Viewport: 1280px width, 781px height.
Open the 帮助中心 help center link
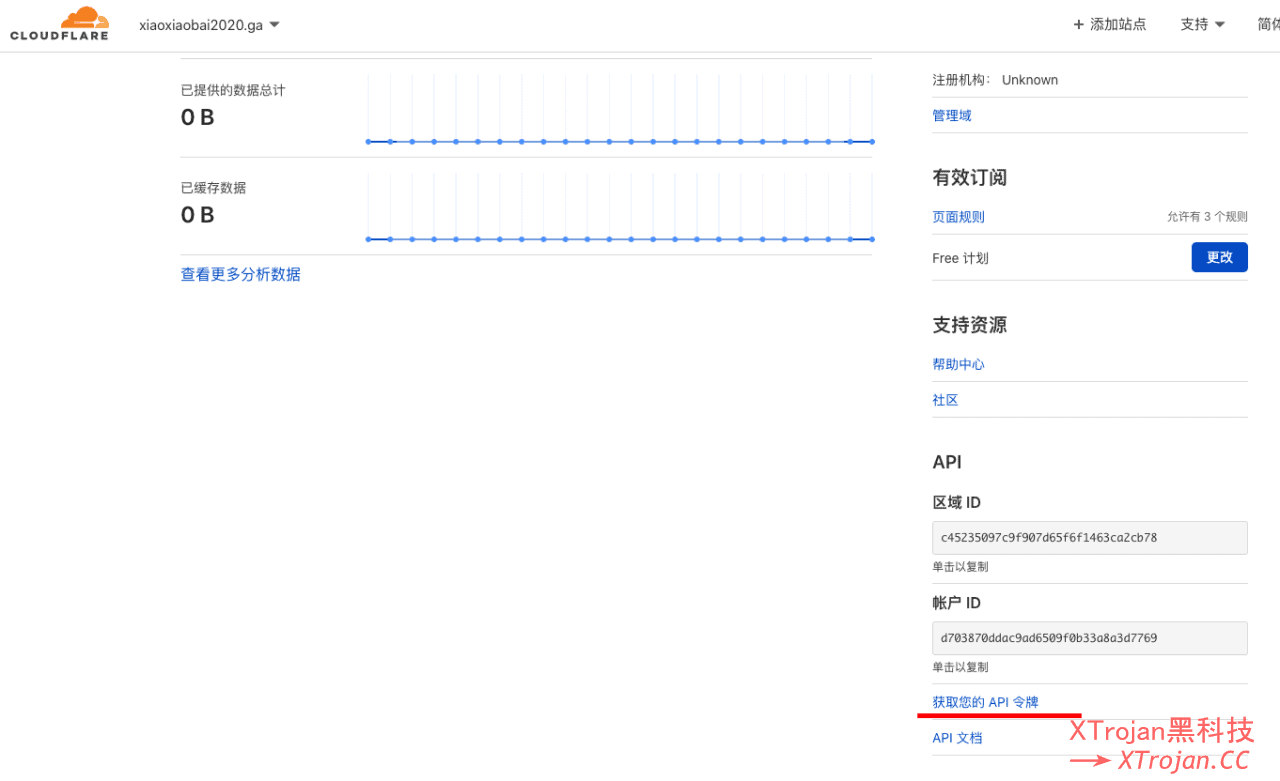click(958, 365)
